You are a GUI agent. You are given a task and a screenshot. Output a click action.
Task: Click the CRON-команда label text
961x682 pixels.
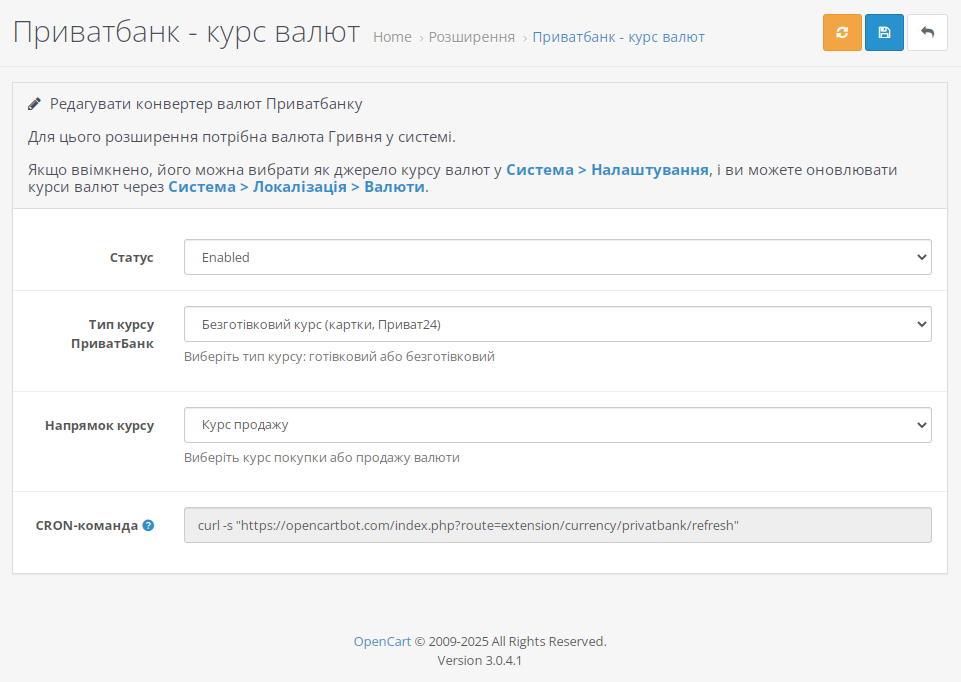coord(86,526)
